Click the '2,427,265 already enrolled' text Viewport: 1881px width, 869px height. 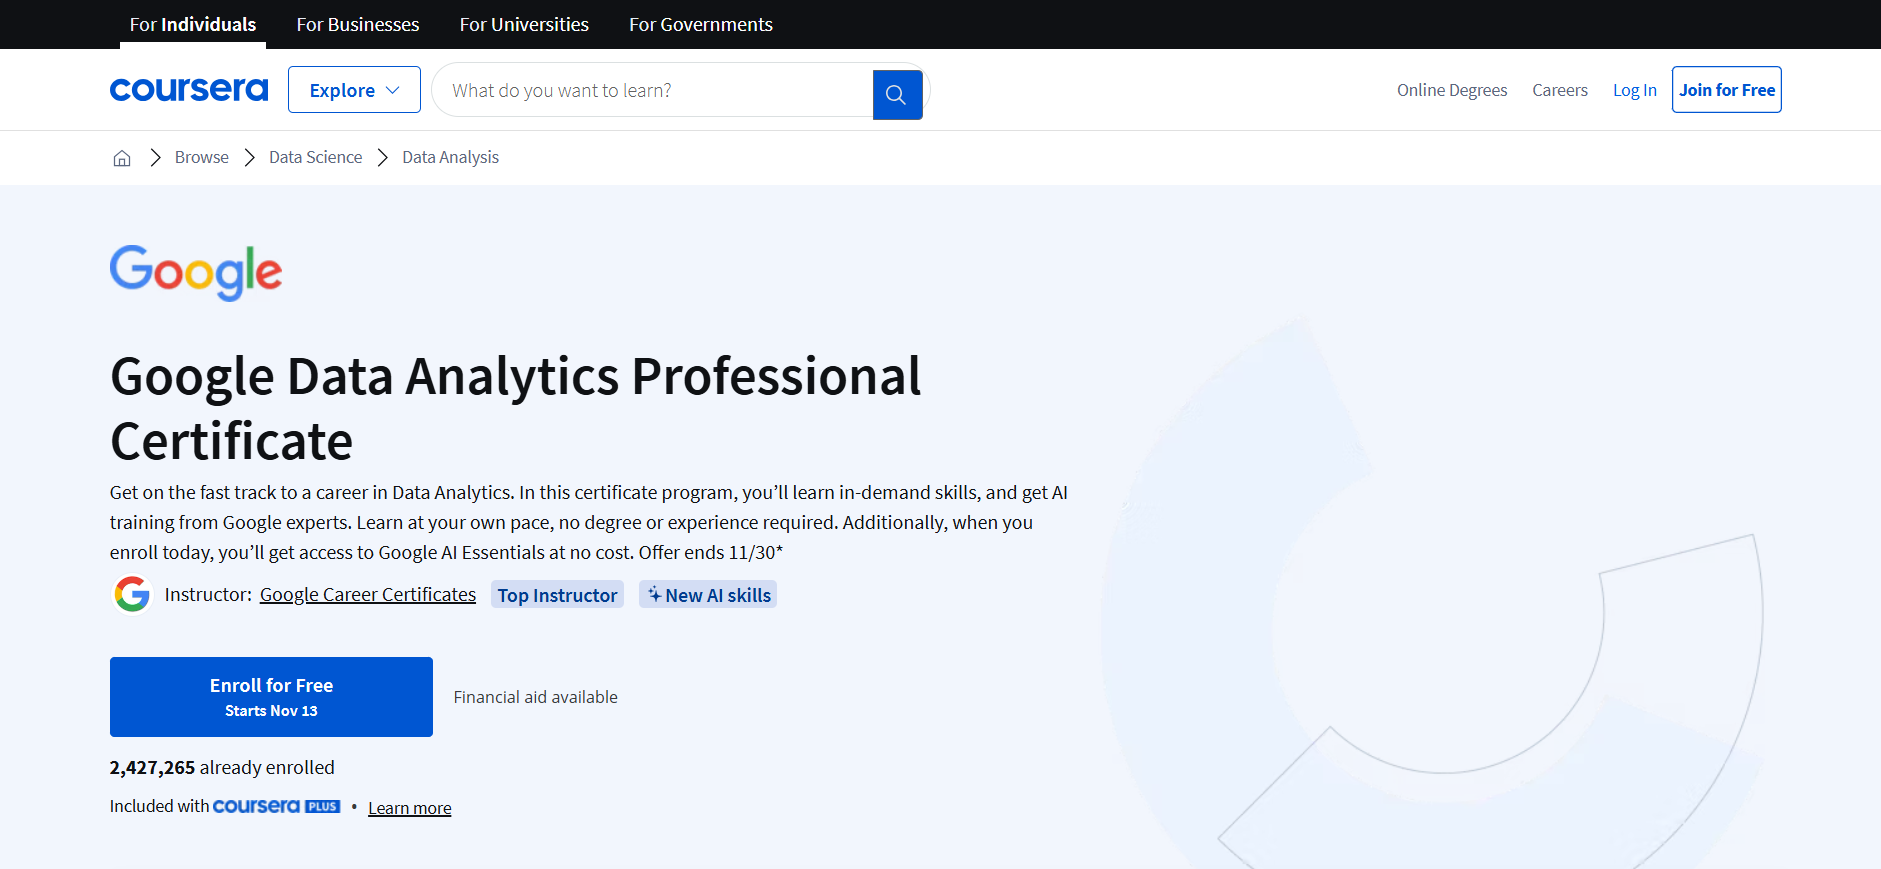[x=222, y=767]
